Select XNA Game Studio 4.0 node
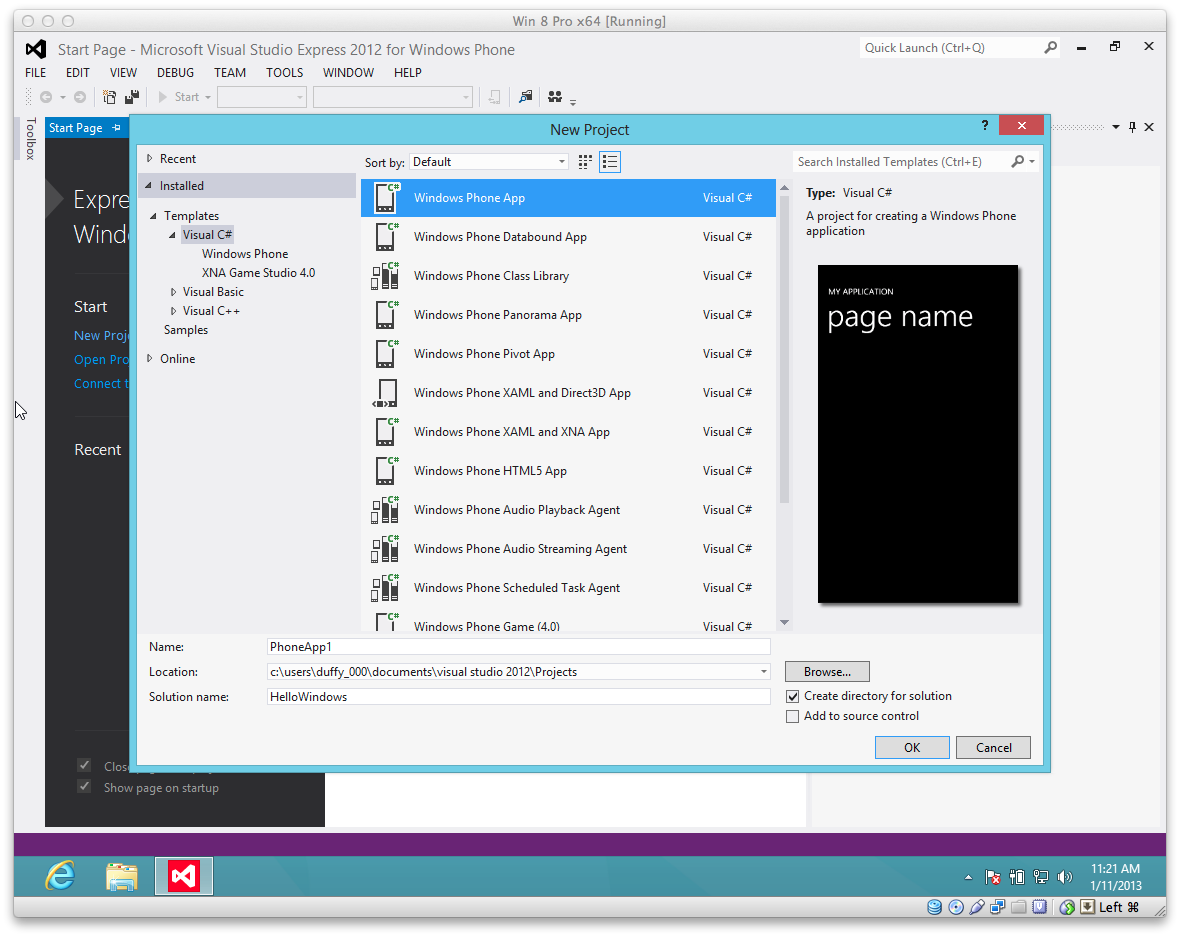This screenshot has height=937, width=1180. tap(258, 273)
